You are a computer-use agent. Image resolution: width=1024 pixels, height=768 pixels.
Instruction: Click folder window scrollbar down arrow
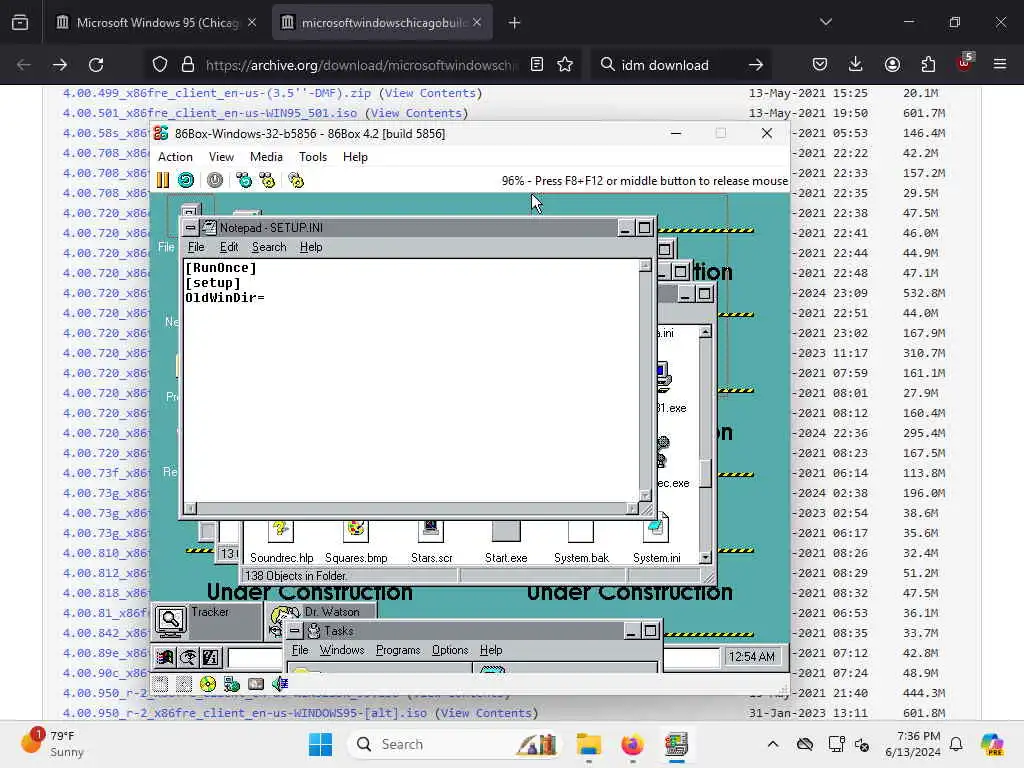click(705, 557)
